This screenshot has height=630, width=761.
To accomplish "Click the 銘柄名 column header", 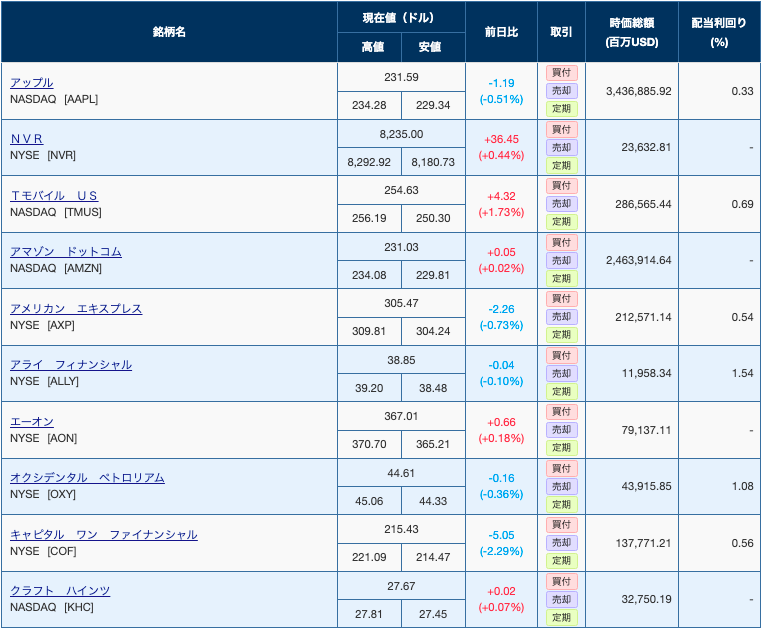I will [169, 32].
